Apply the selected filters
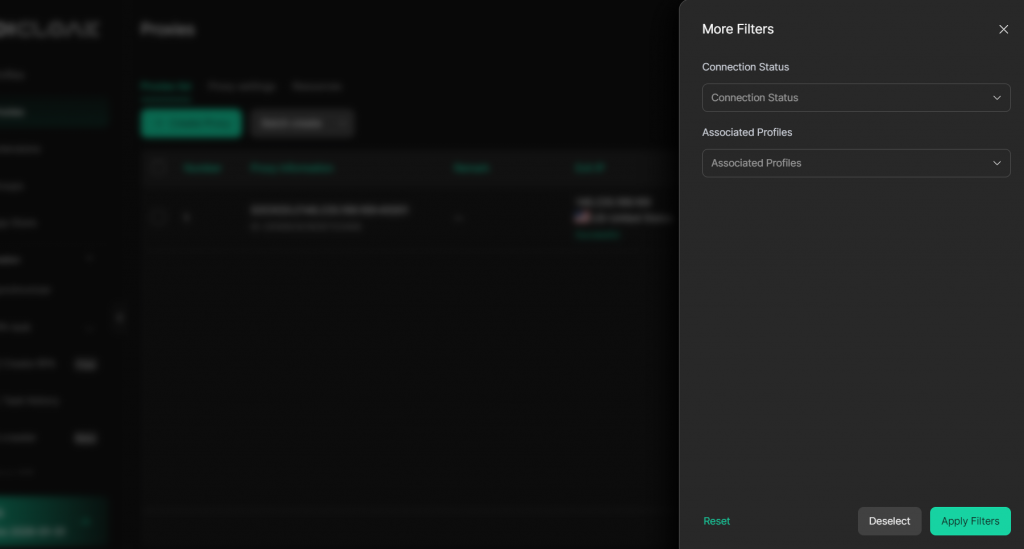This screenshot has height=549, width=1024. pyautogui.click(x=969, y=521)
